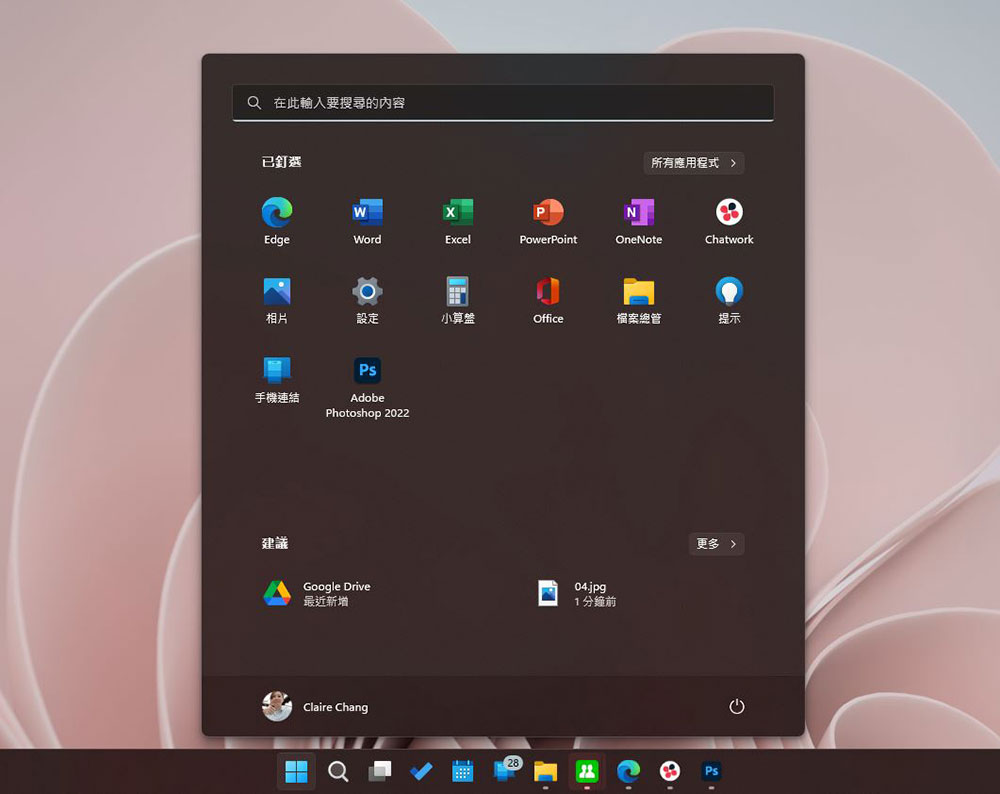Click the 最近新增 label under Google Drive
This screenshot has height=794, width=1000.
(325, 601)
